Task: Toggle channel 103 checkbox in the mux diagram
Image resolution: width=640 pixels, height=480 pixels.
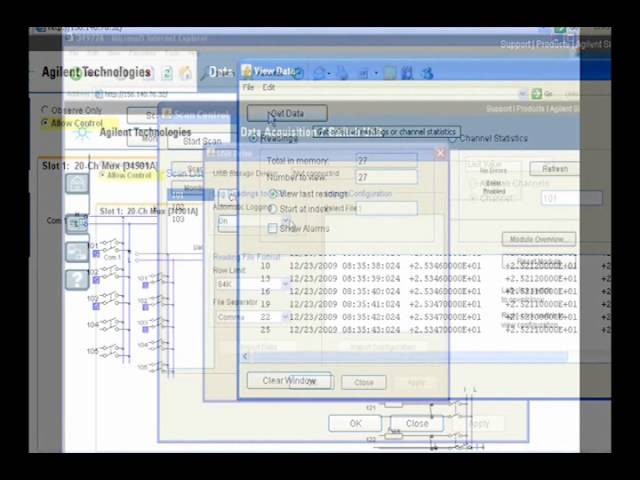Action: [96, 306]
